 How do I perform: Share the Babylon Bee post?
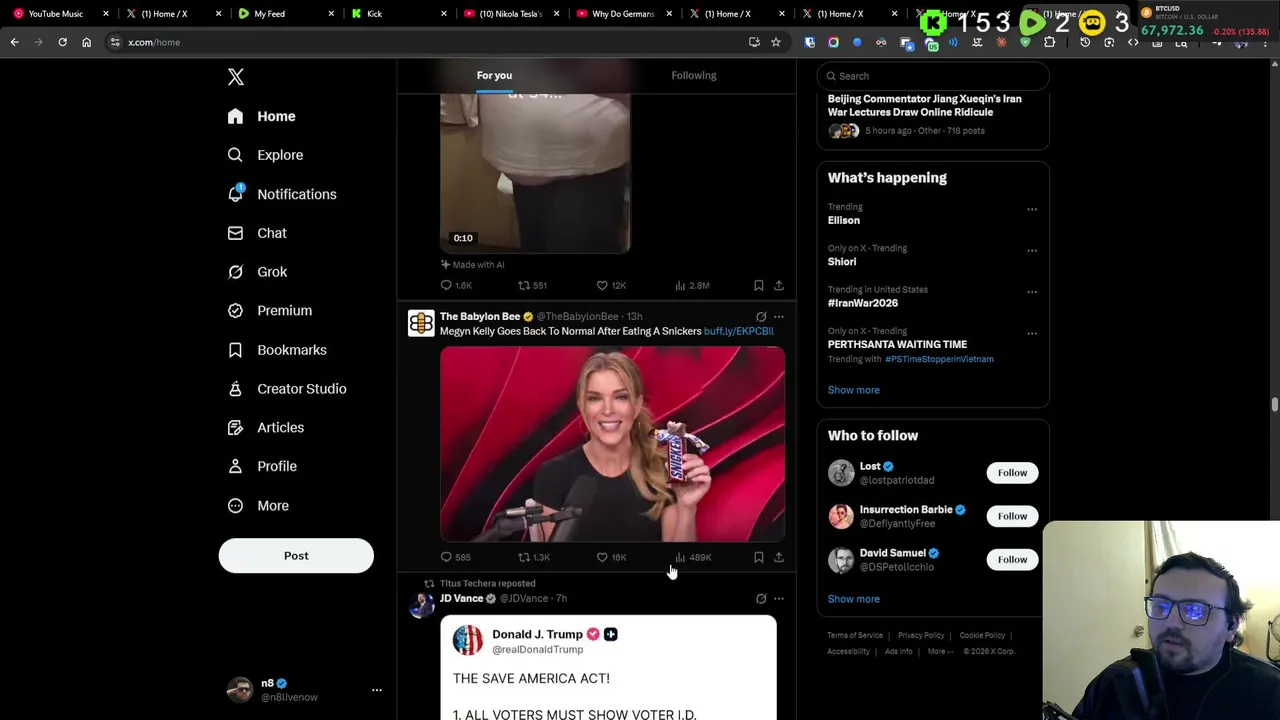pyautogui.click(x=779, y=557)
